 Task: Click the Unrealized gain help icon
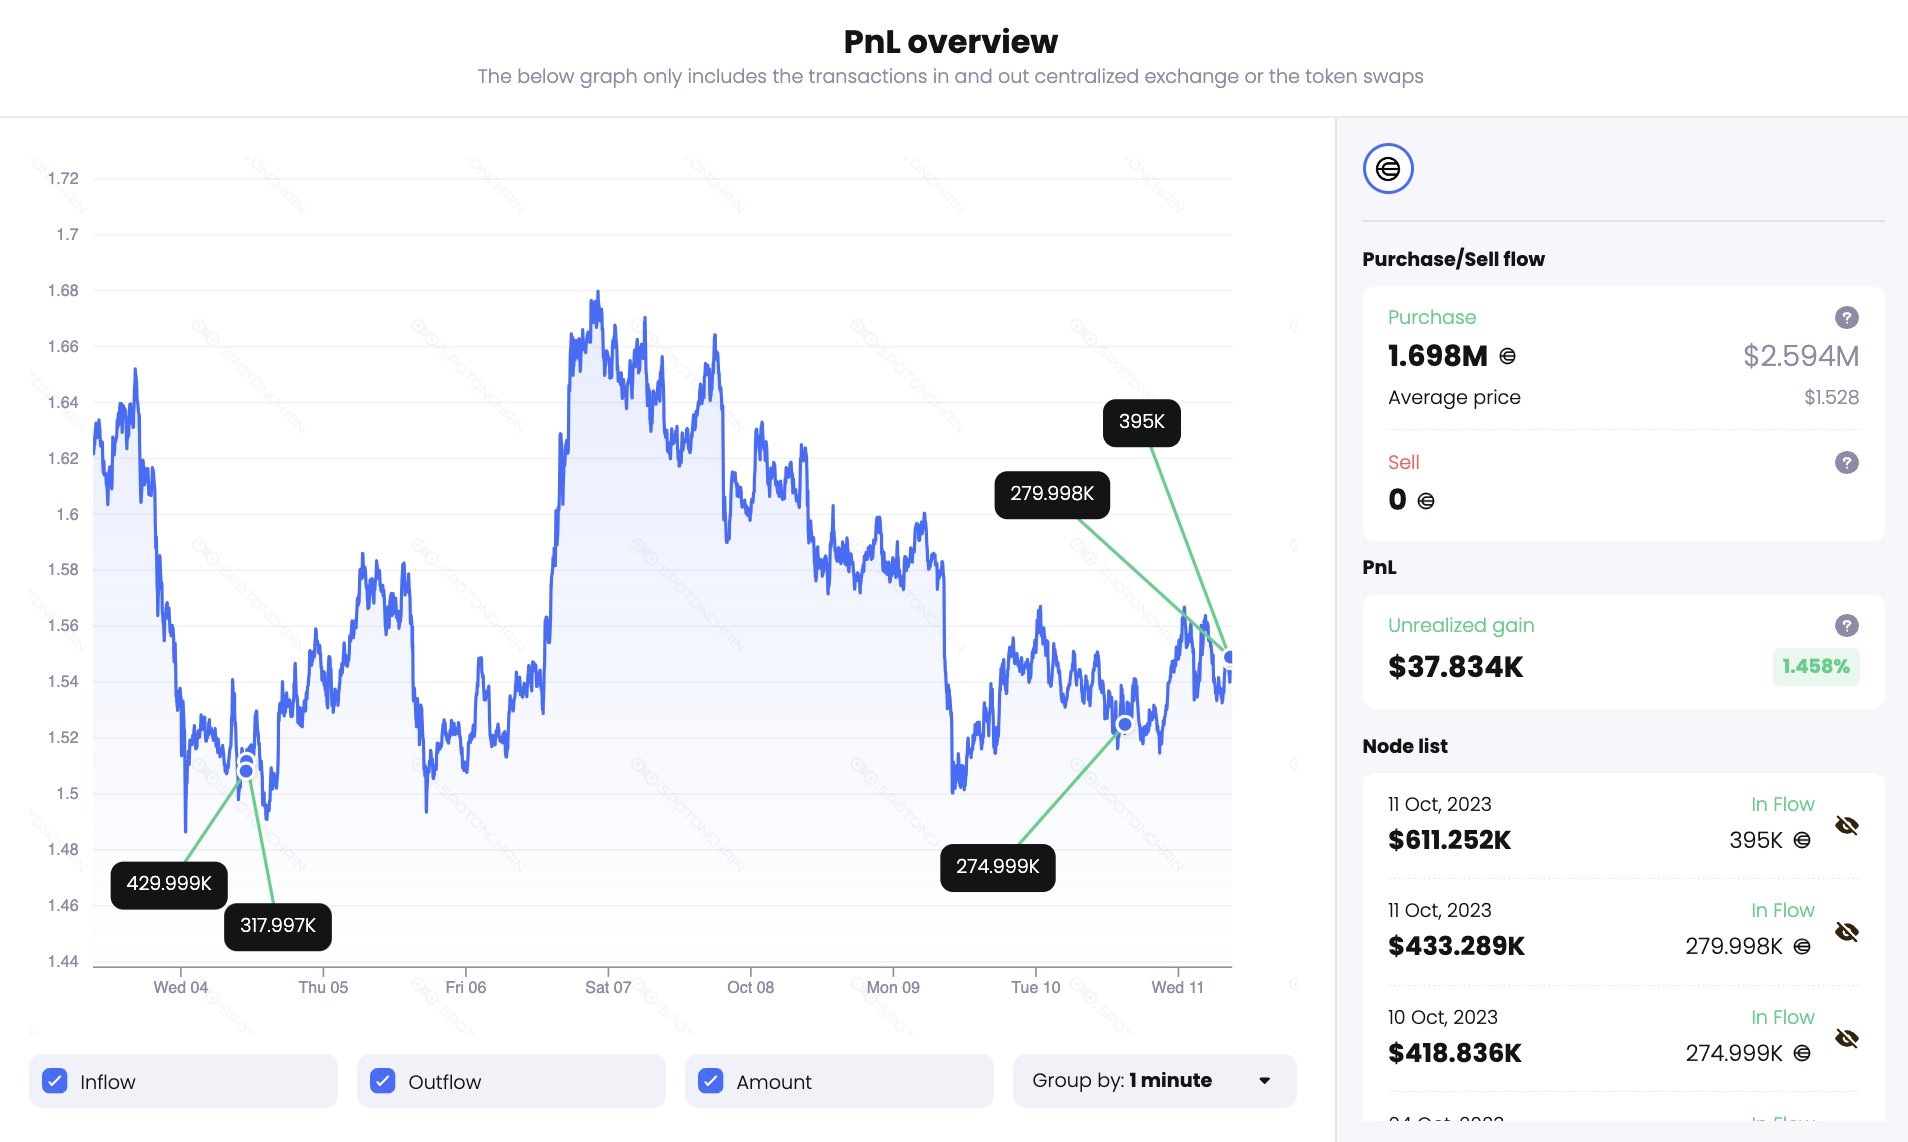(1846, 625)
